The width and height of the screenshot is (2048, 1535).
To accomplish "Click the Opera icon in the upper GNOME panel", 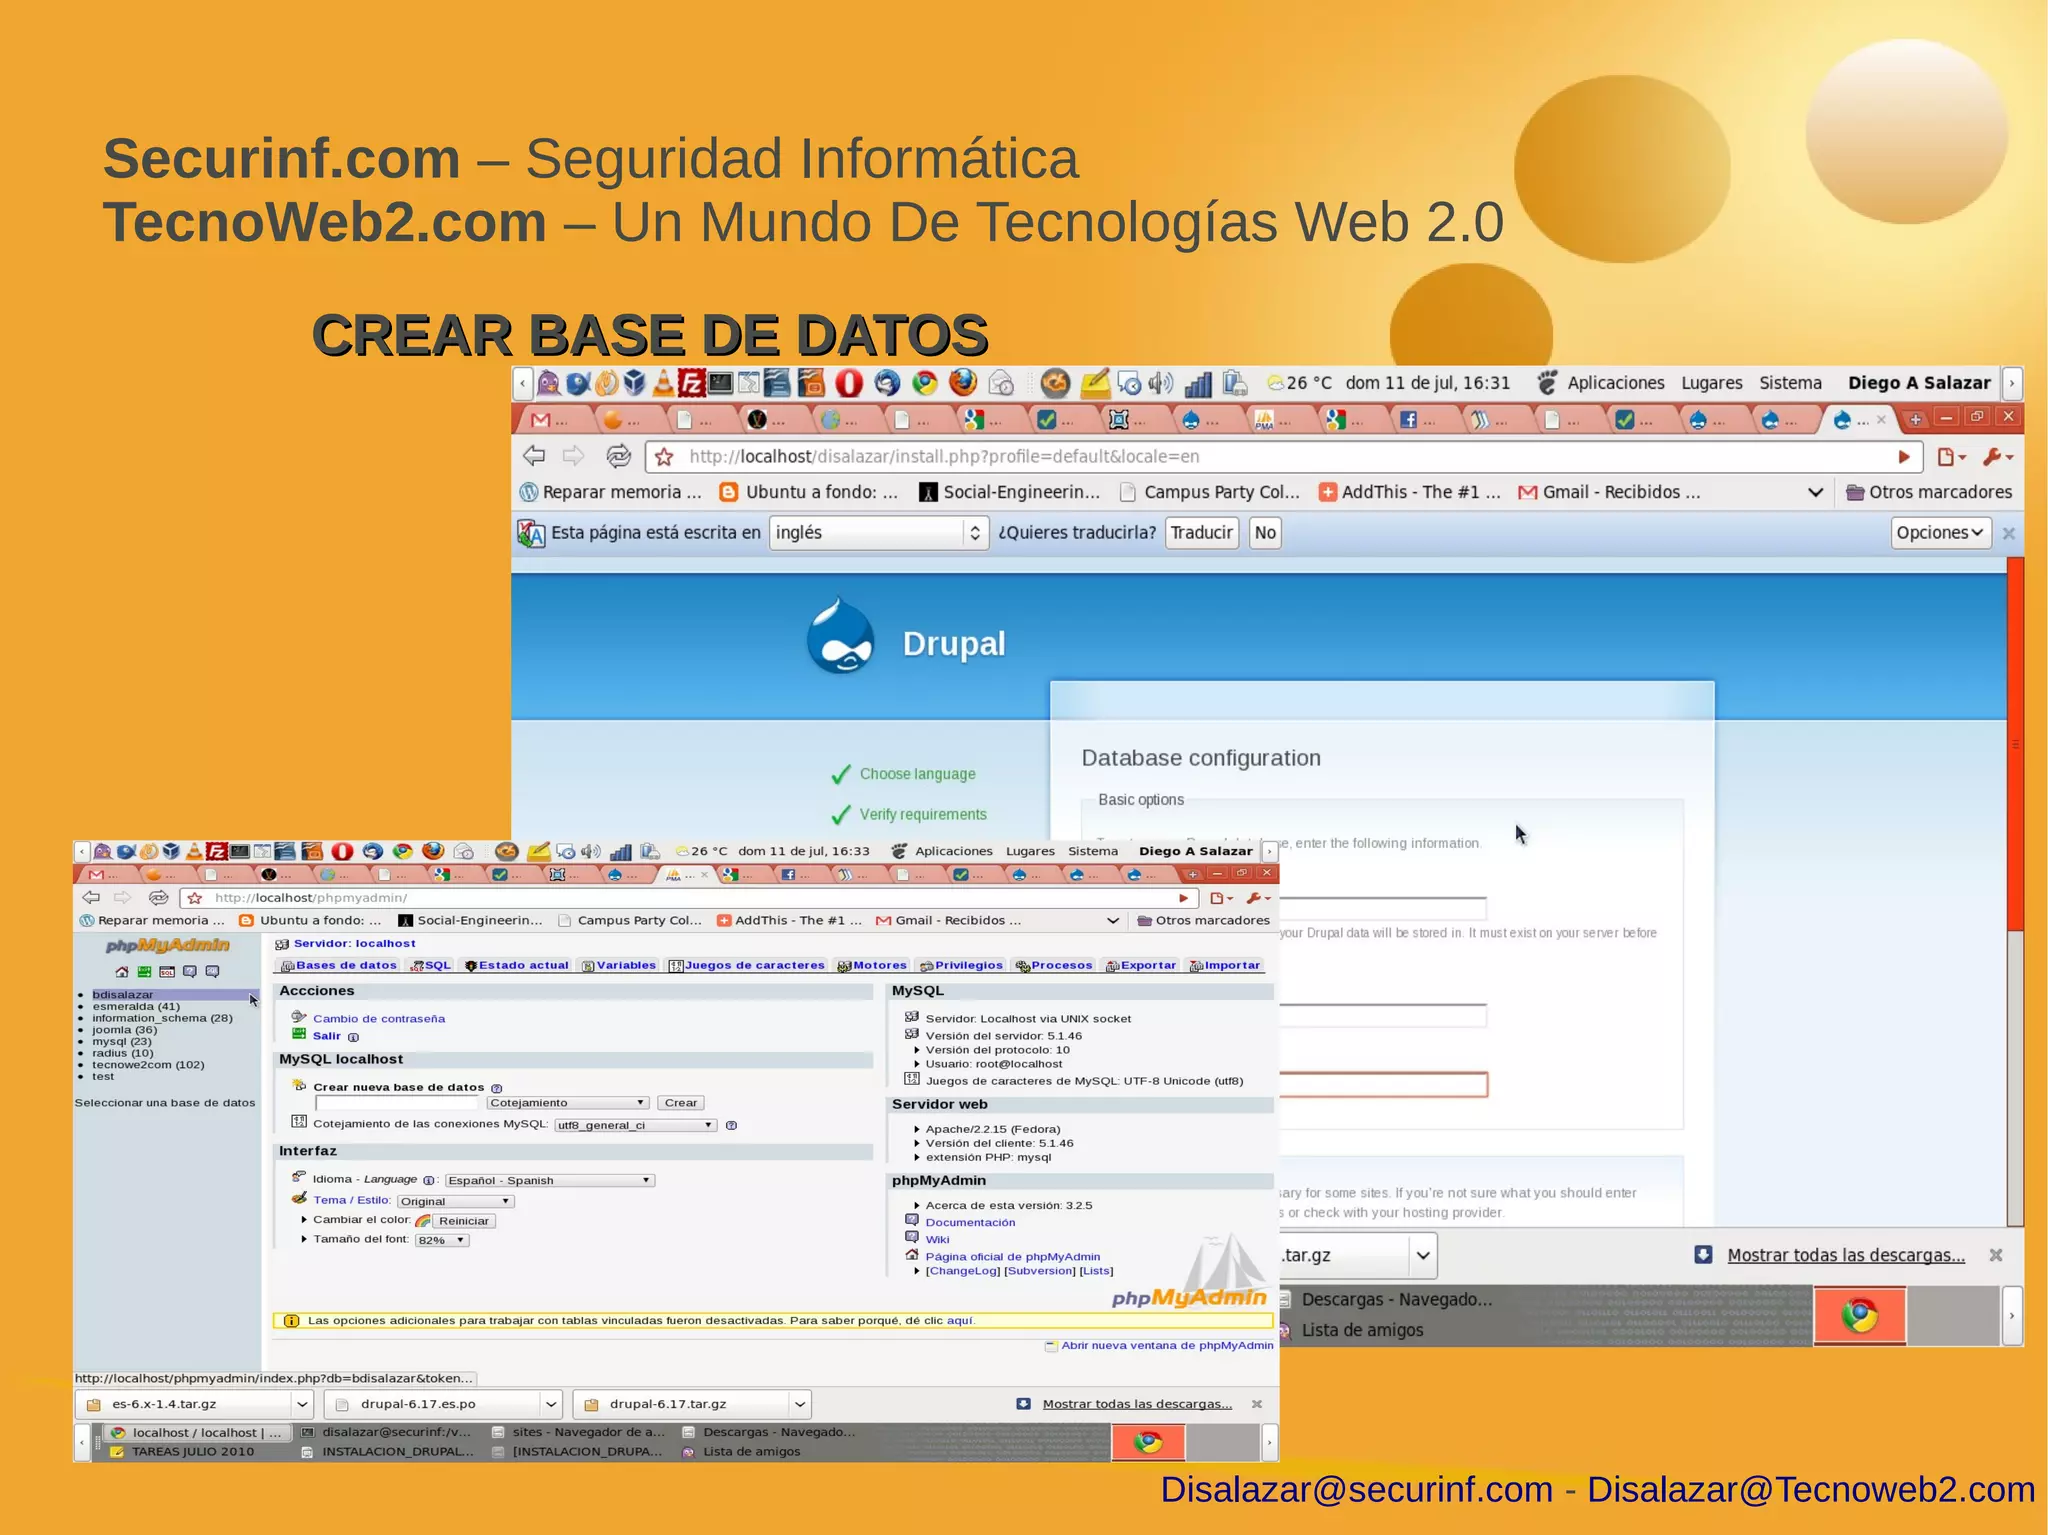I will tap(848, 383).
